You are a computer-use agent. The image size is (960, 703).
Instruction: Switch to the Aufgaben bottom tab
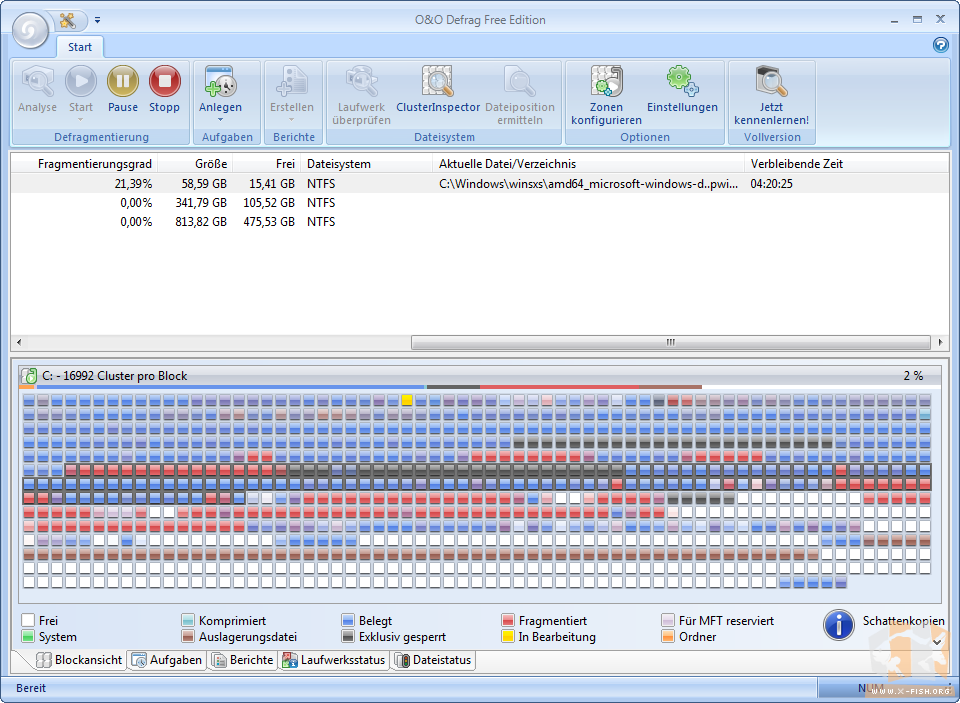[x=167, y=660]
